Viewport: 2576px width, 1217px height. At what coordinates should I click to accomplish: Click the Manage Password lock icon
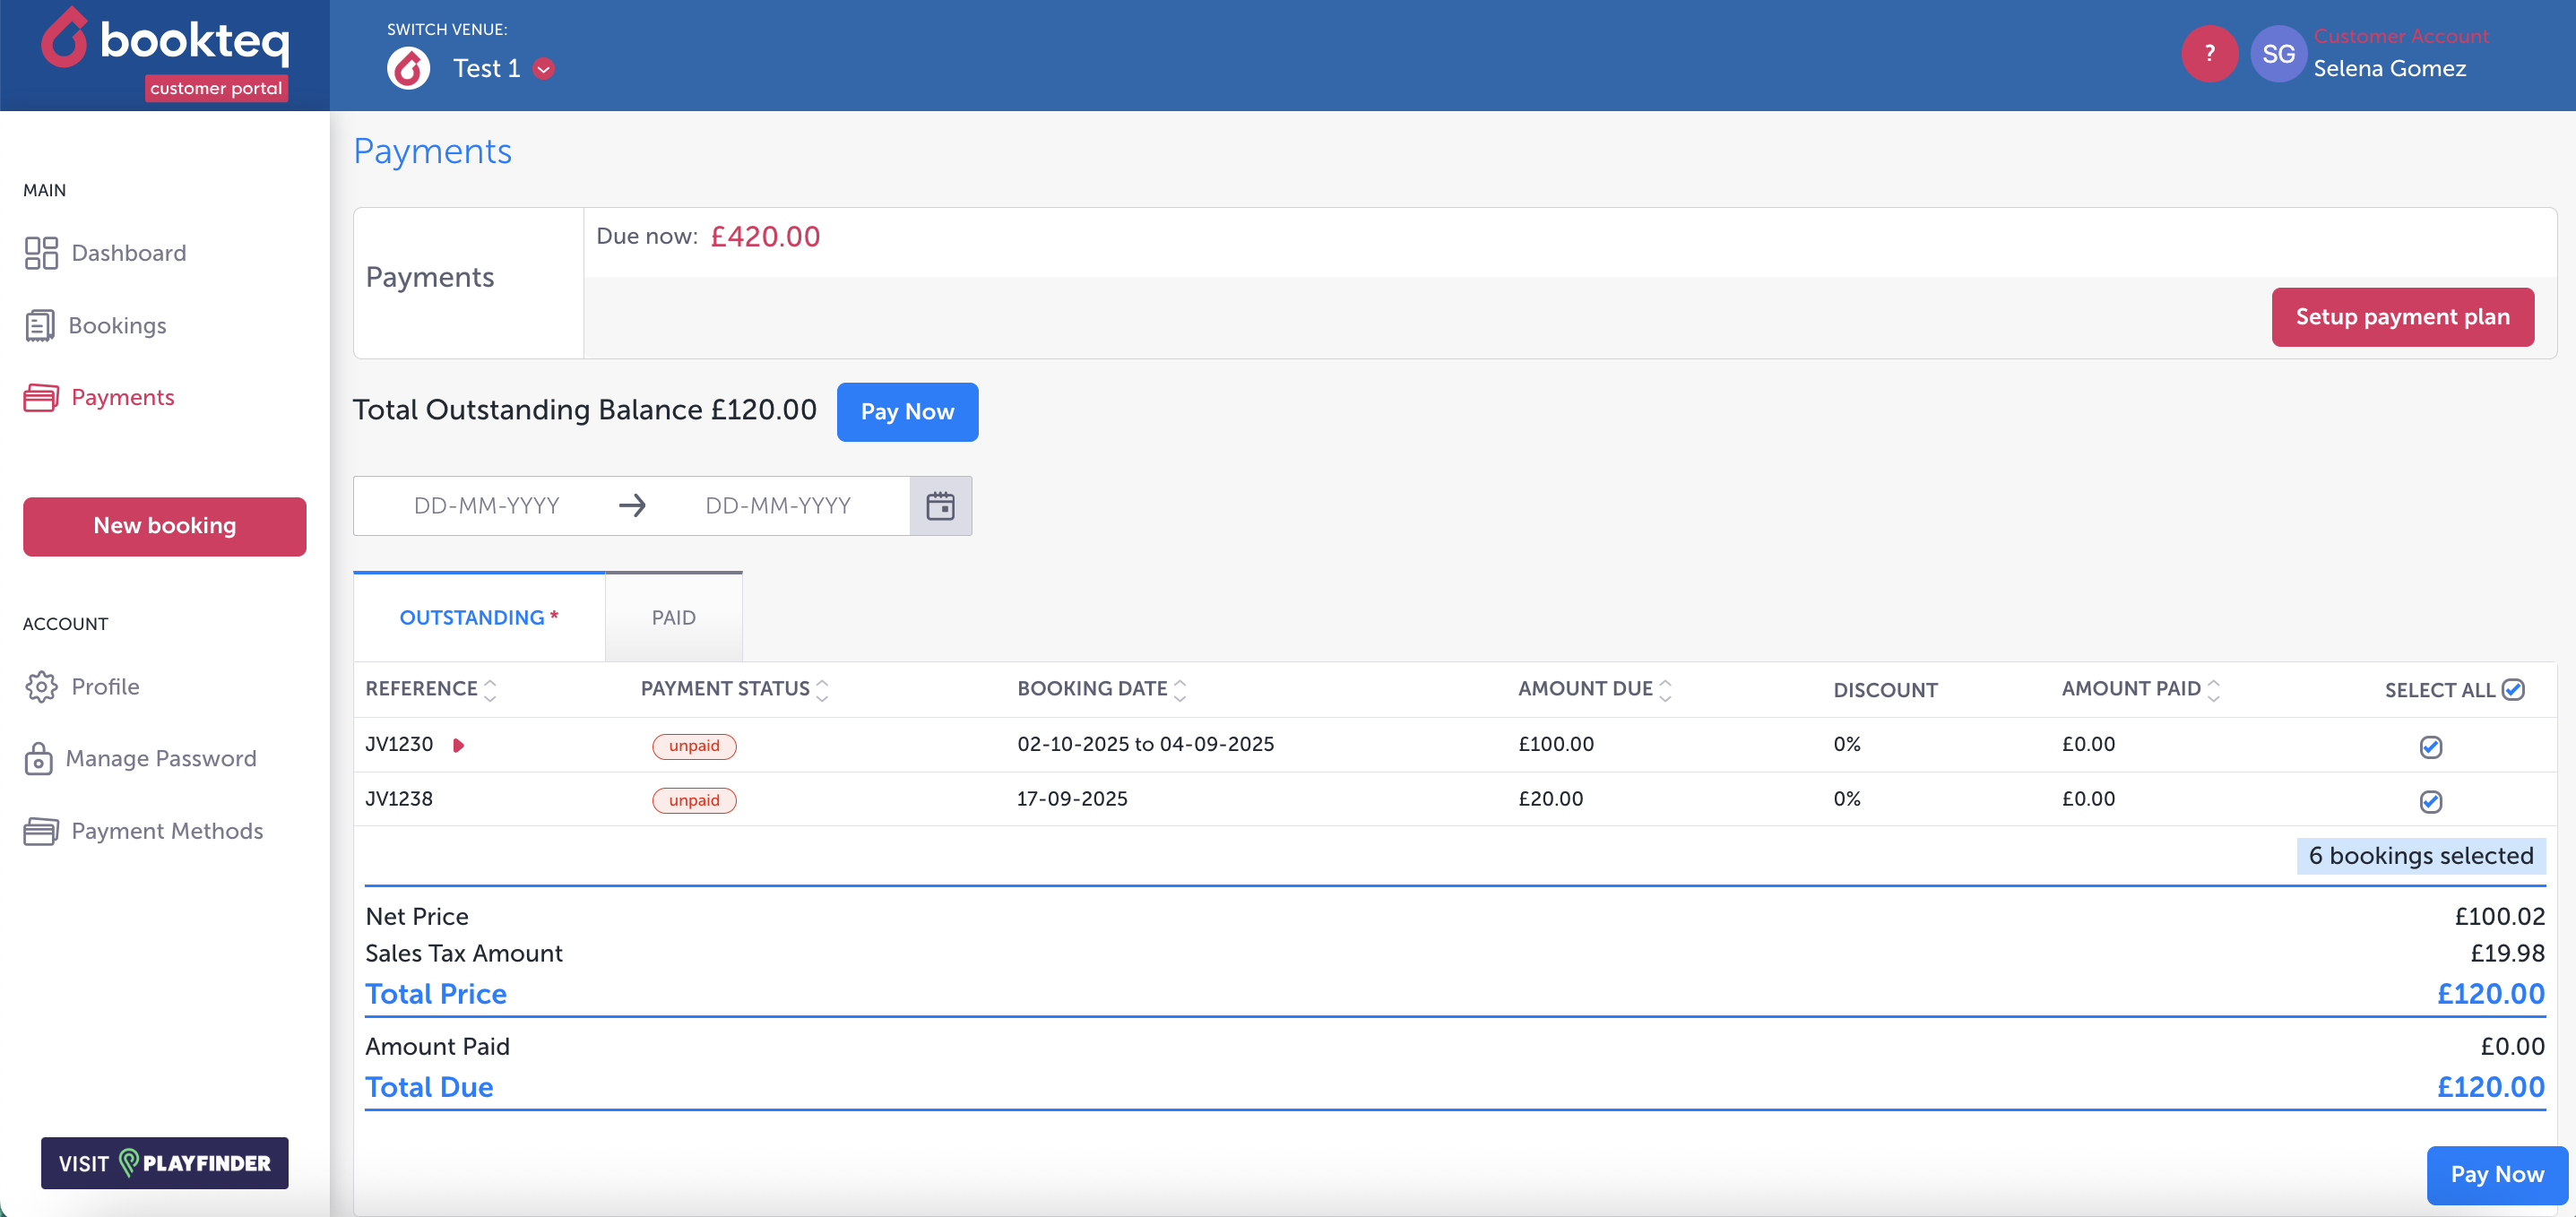click(38, 759)
